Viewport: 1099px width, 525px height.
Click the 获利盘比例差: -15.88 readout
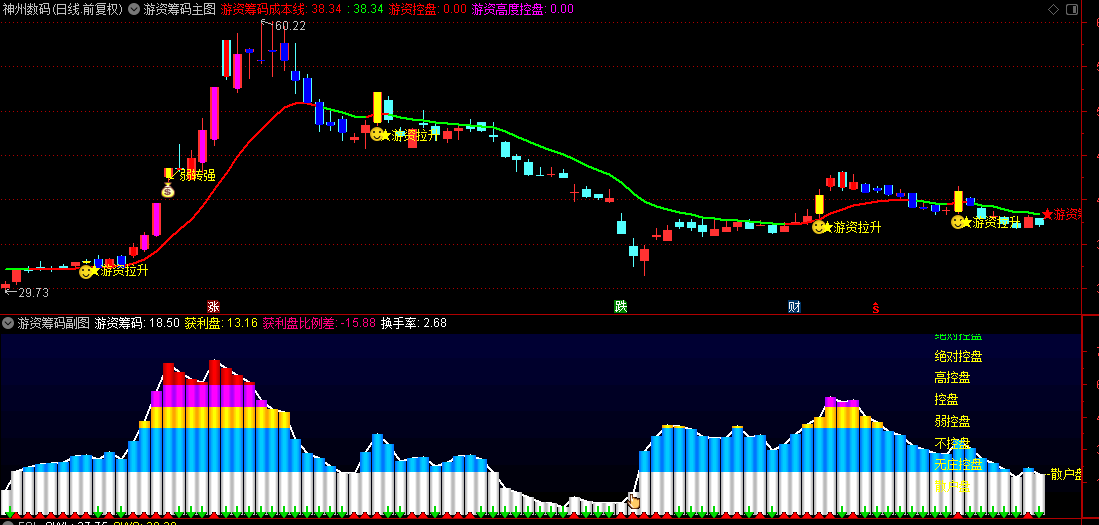click(x=320, y=323)
